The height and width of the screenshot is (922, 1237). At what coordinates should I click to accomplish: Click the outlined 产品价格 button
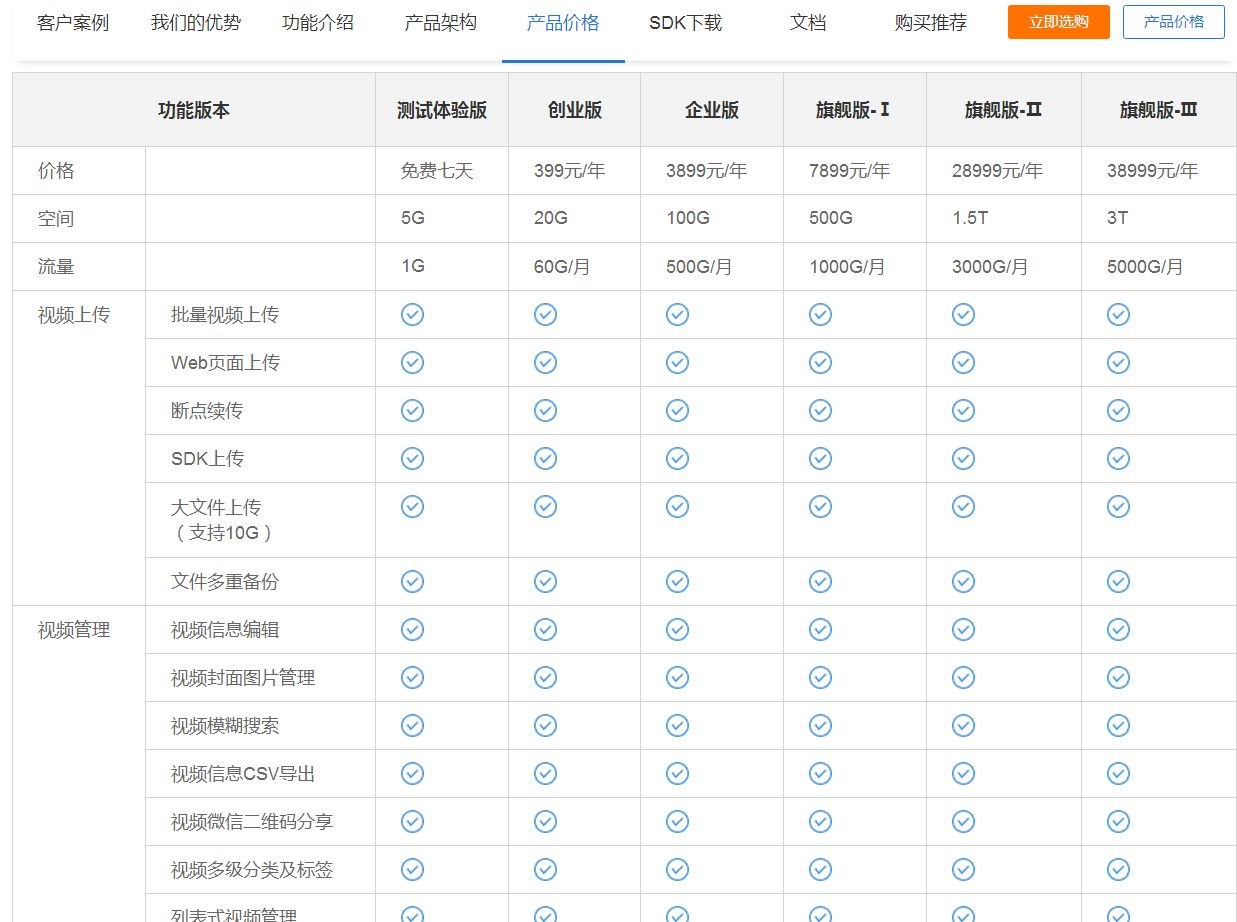[1174, 22]
